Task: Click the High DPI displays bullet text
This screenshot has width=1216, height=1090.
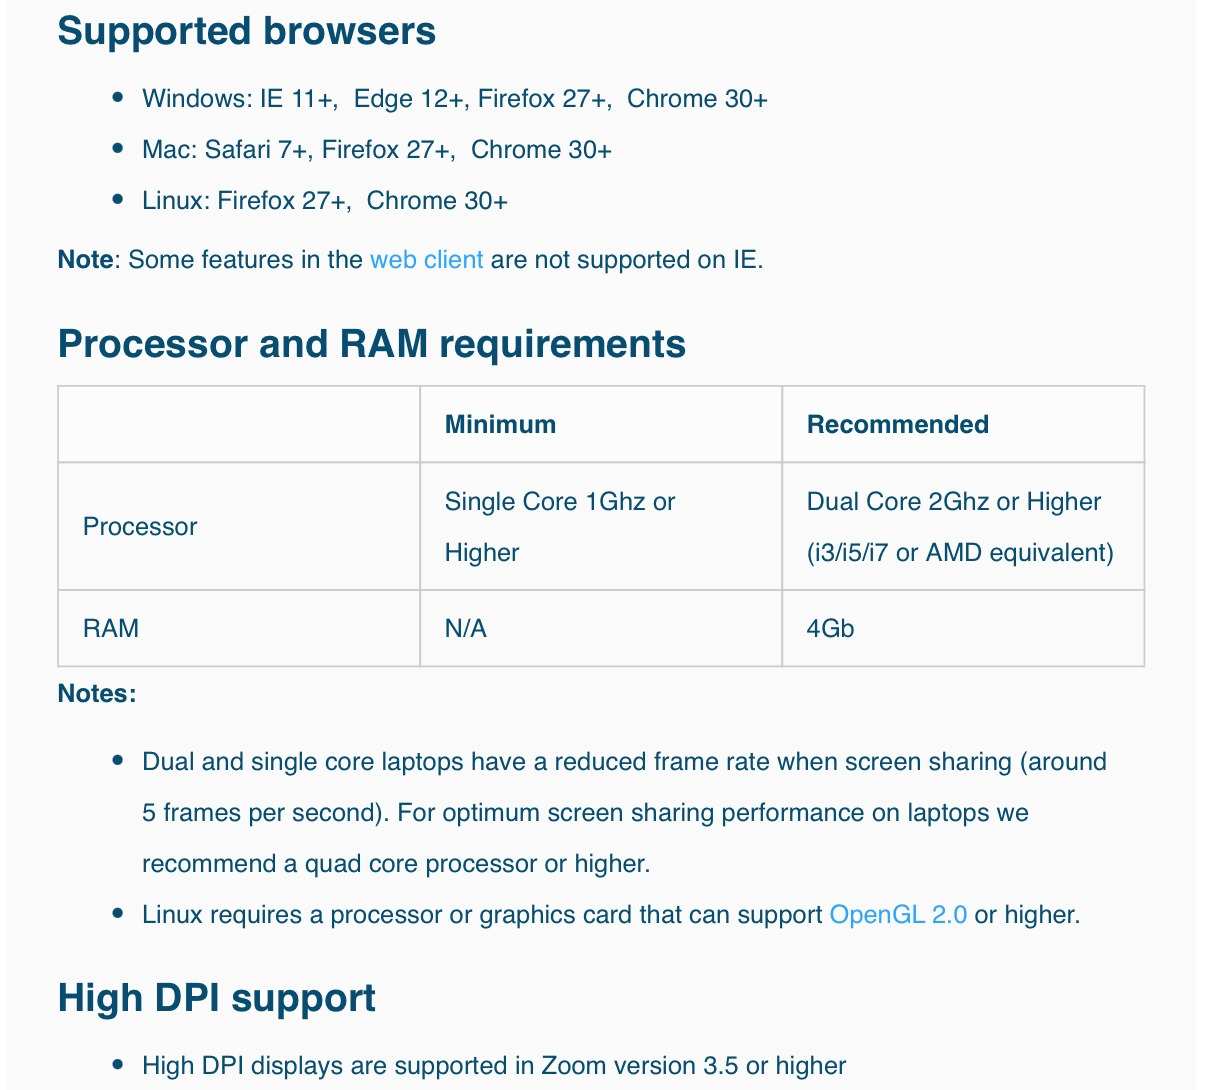Action: click(x=494, y=1066)
